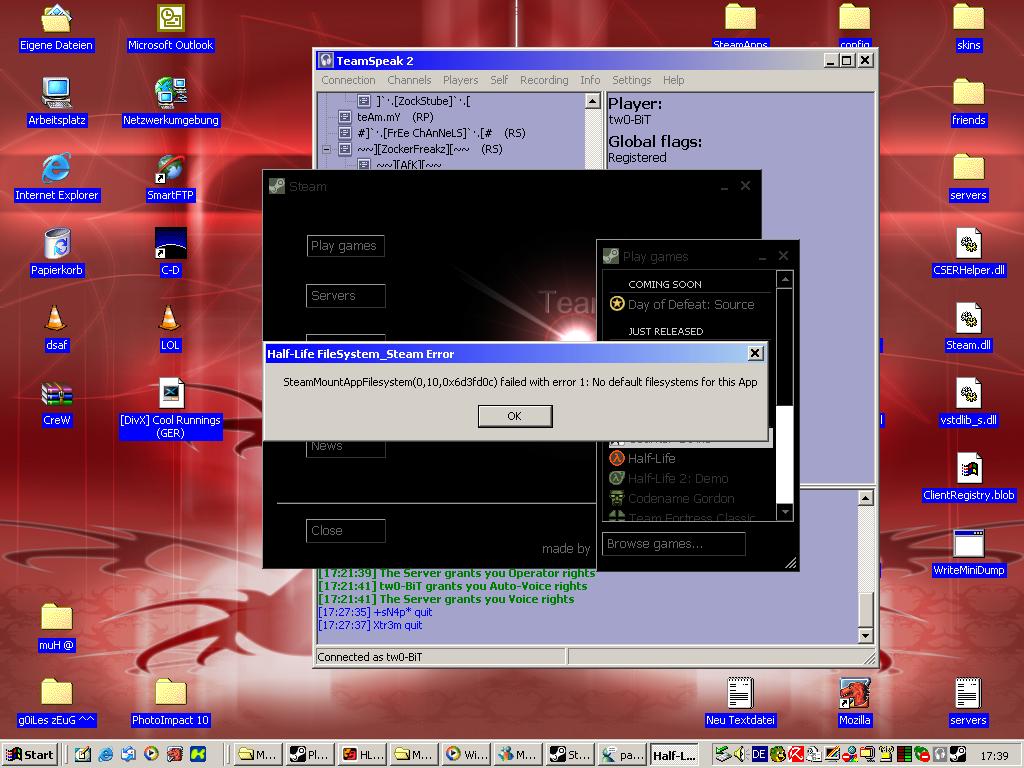Open the Info menu in TeamSpeak
The height and width of the screenshot is (768, 1024).
(590, 80)
